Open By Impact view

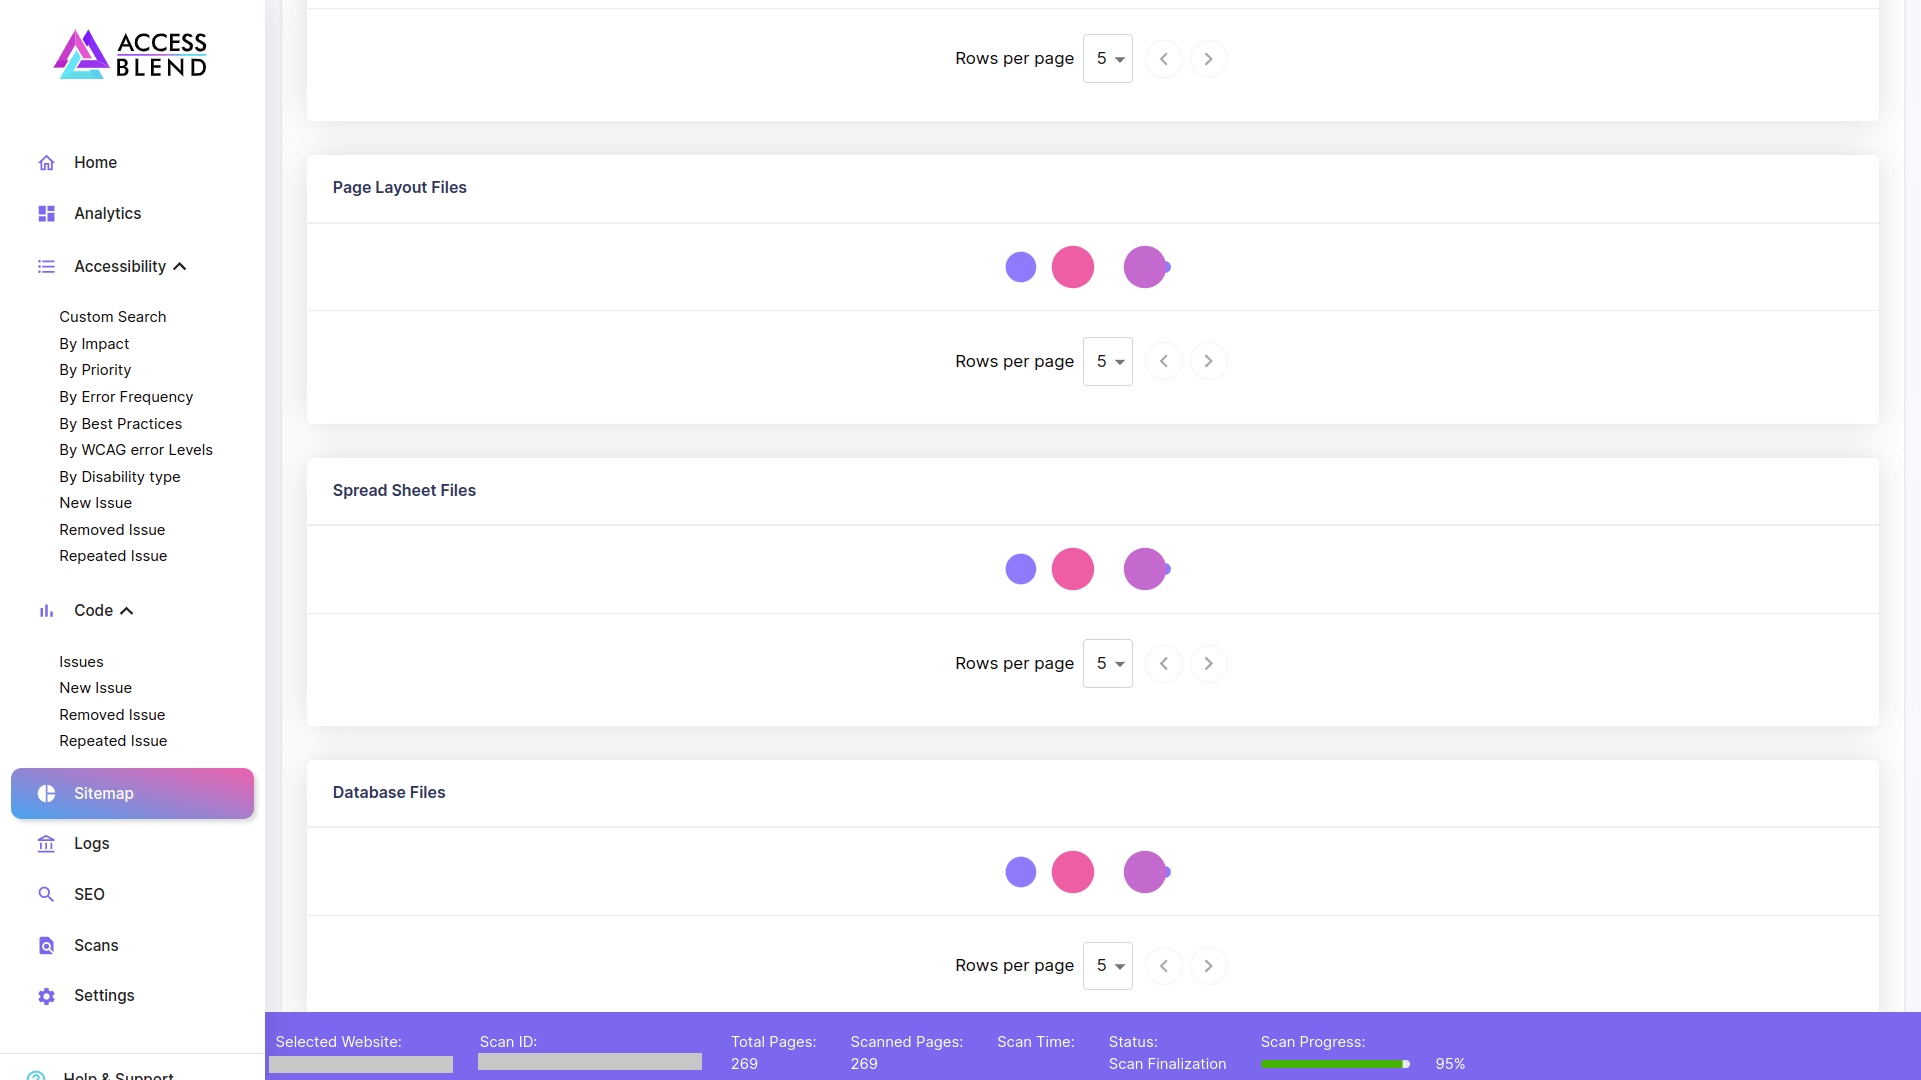click(94, 344)
